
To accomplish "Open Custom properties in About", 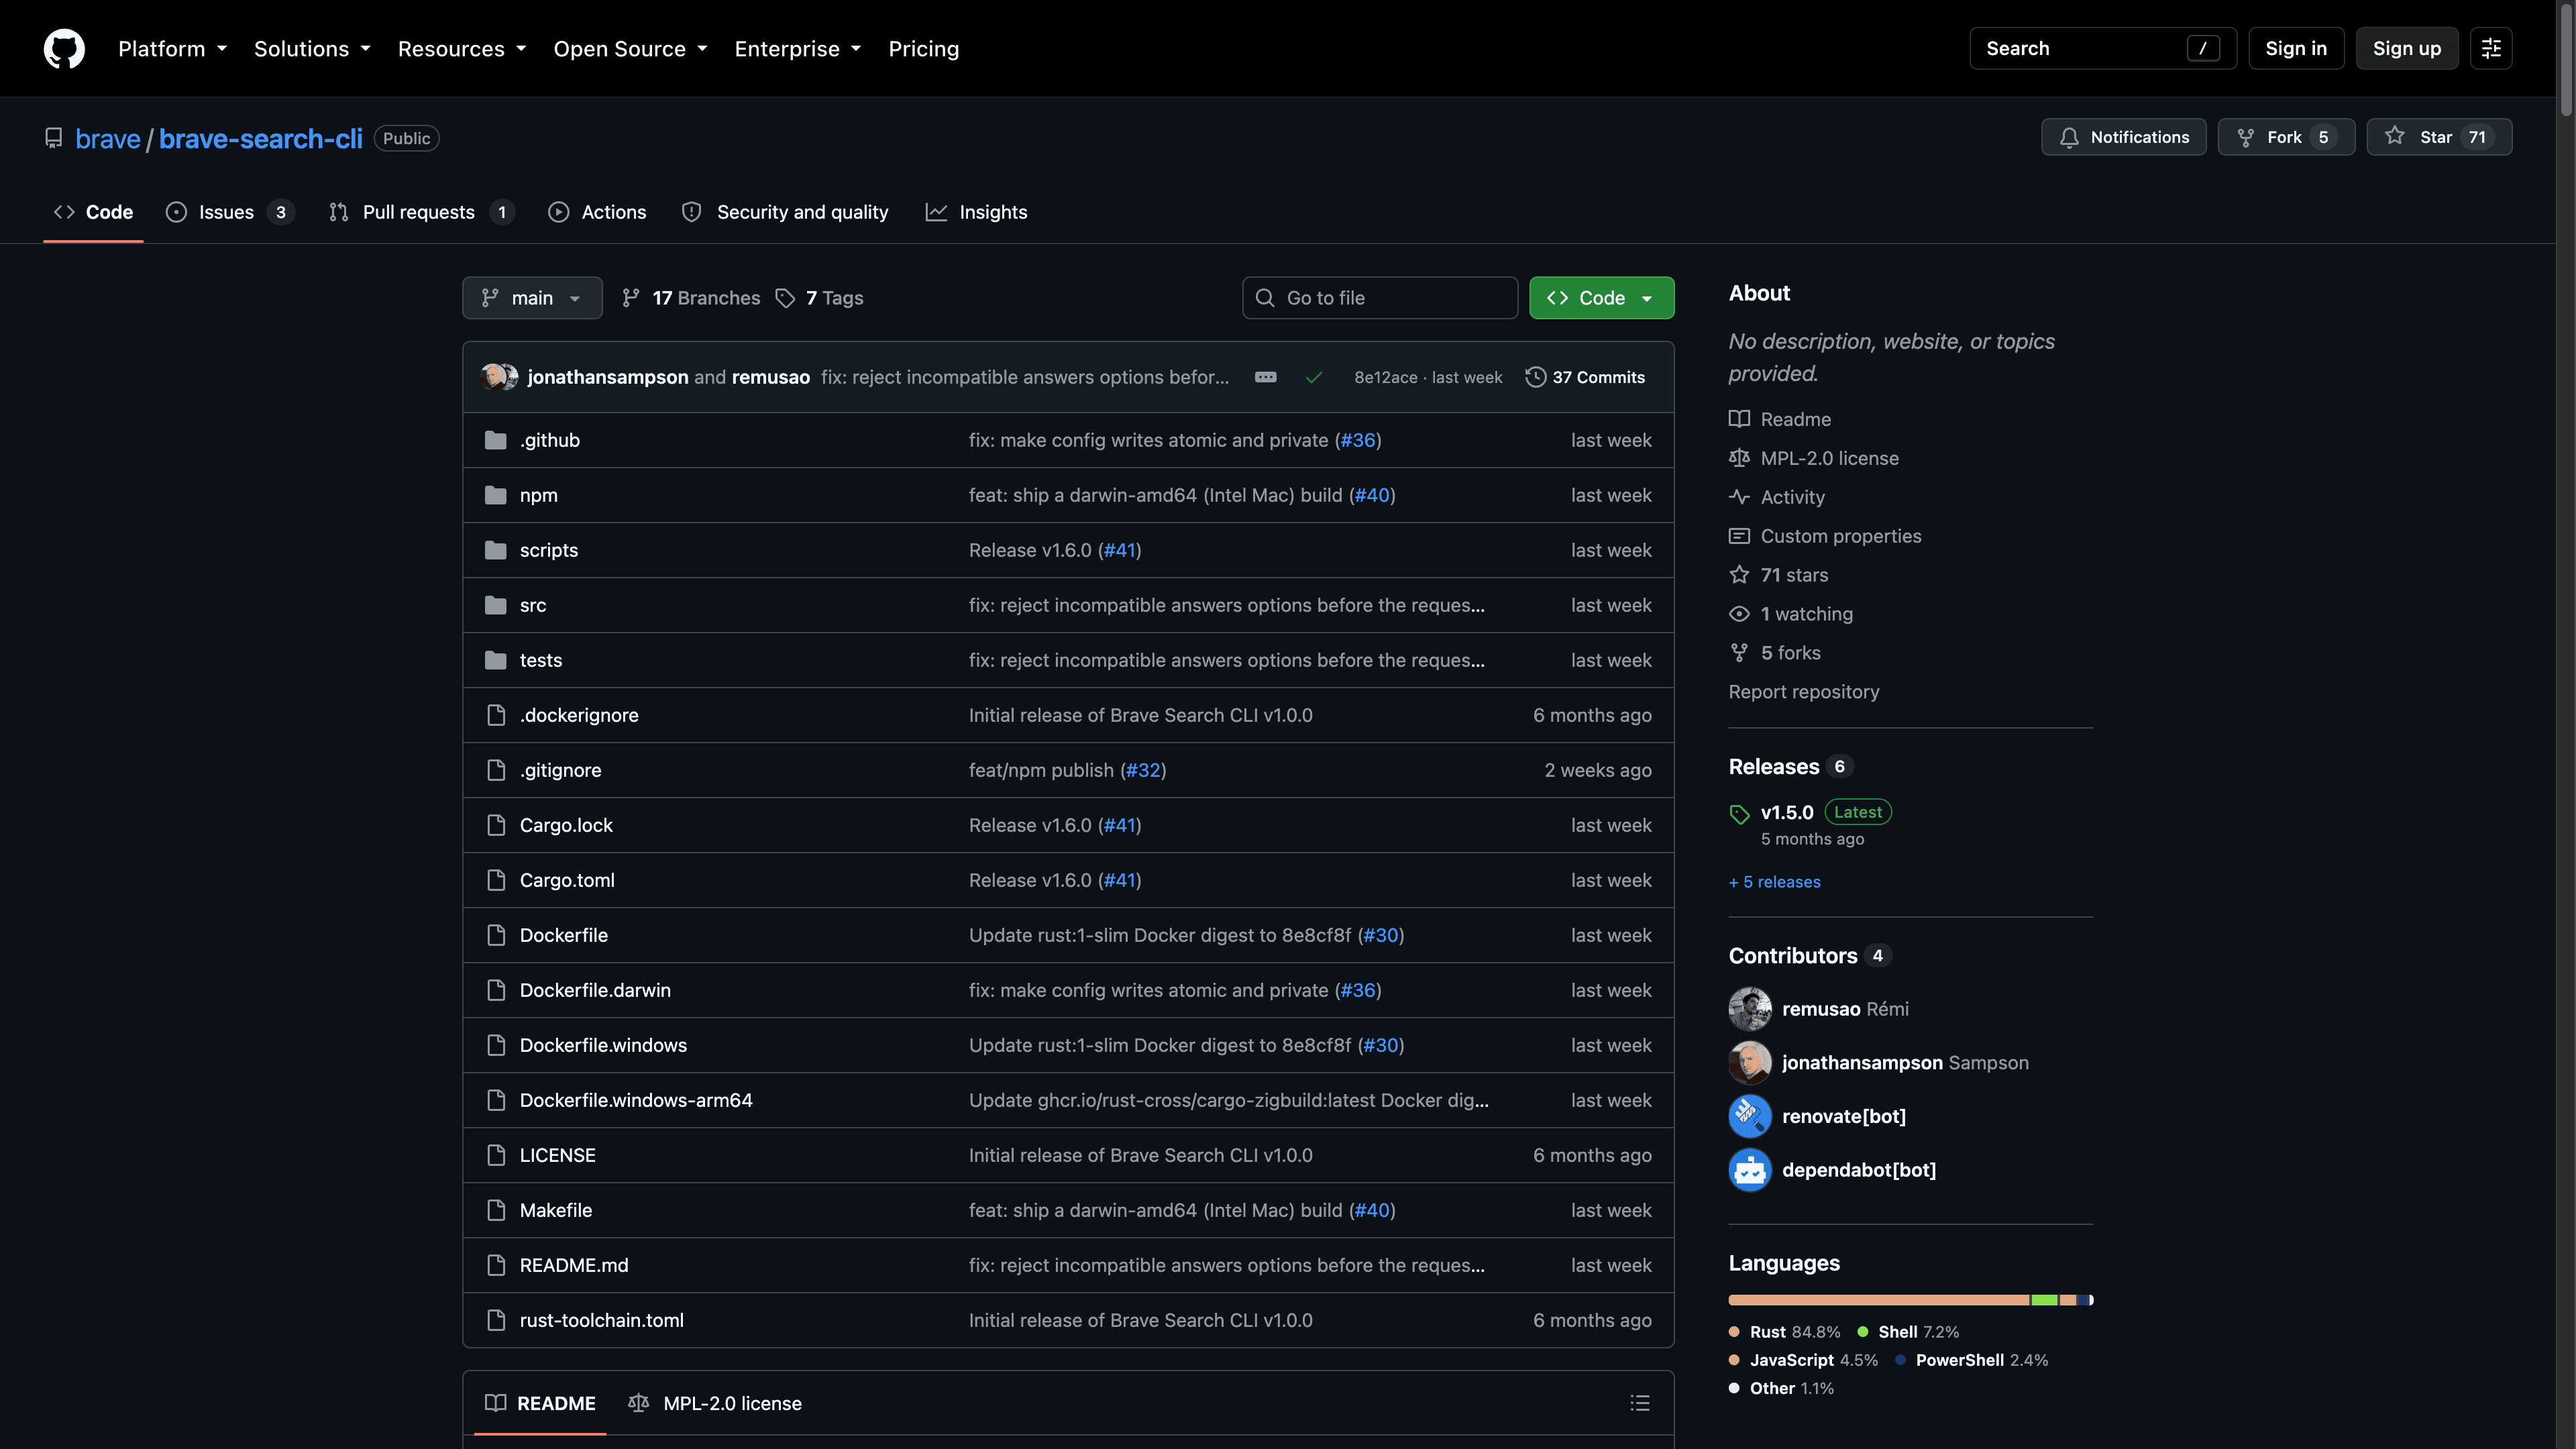I will [1840, 536].
